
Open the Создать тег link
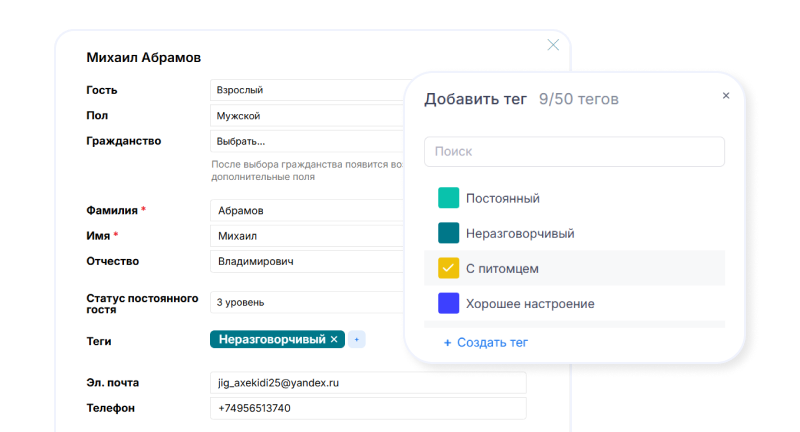(x=492, y=343)
